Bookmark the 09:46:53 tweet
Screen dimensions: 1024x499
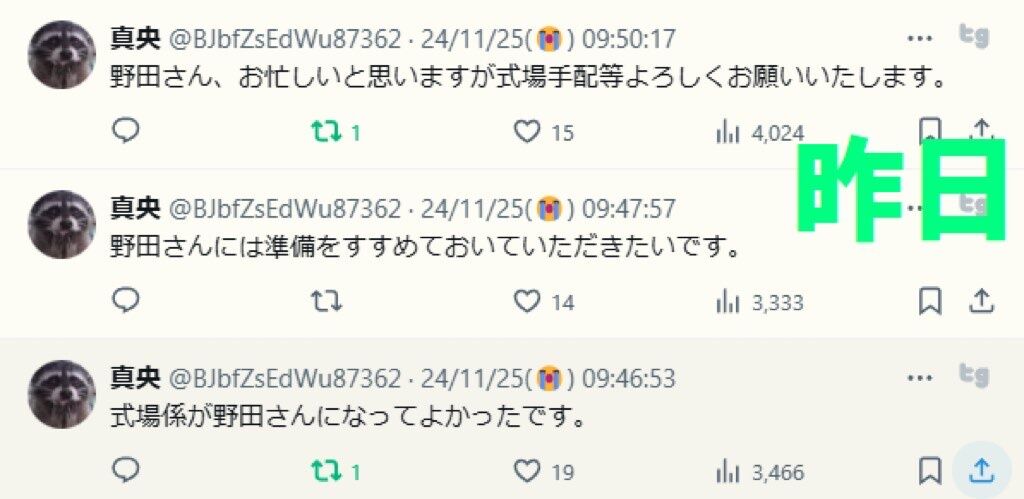pyautogui.click(x=929, y=471)
